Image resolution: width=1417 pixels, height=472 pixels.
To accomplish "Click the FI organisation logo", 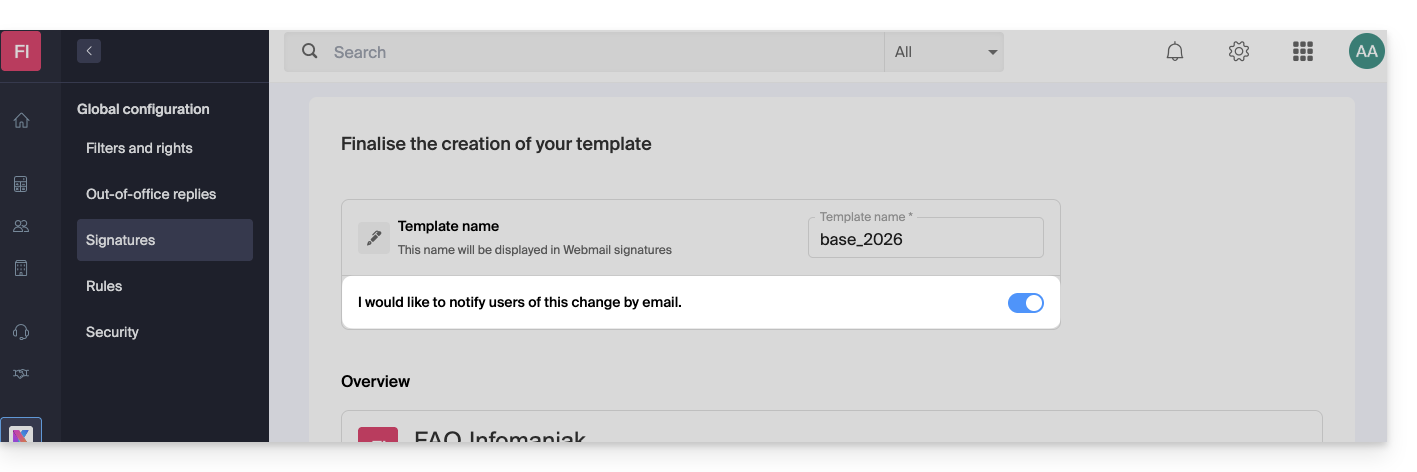I will pyautogui.click(x=21, y=51).
